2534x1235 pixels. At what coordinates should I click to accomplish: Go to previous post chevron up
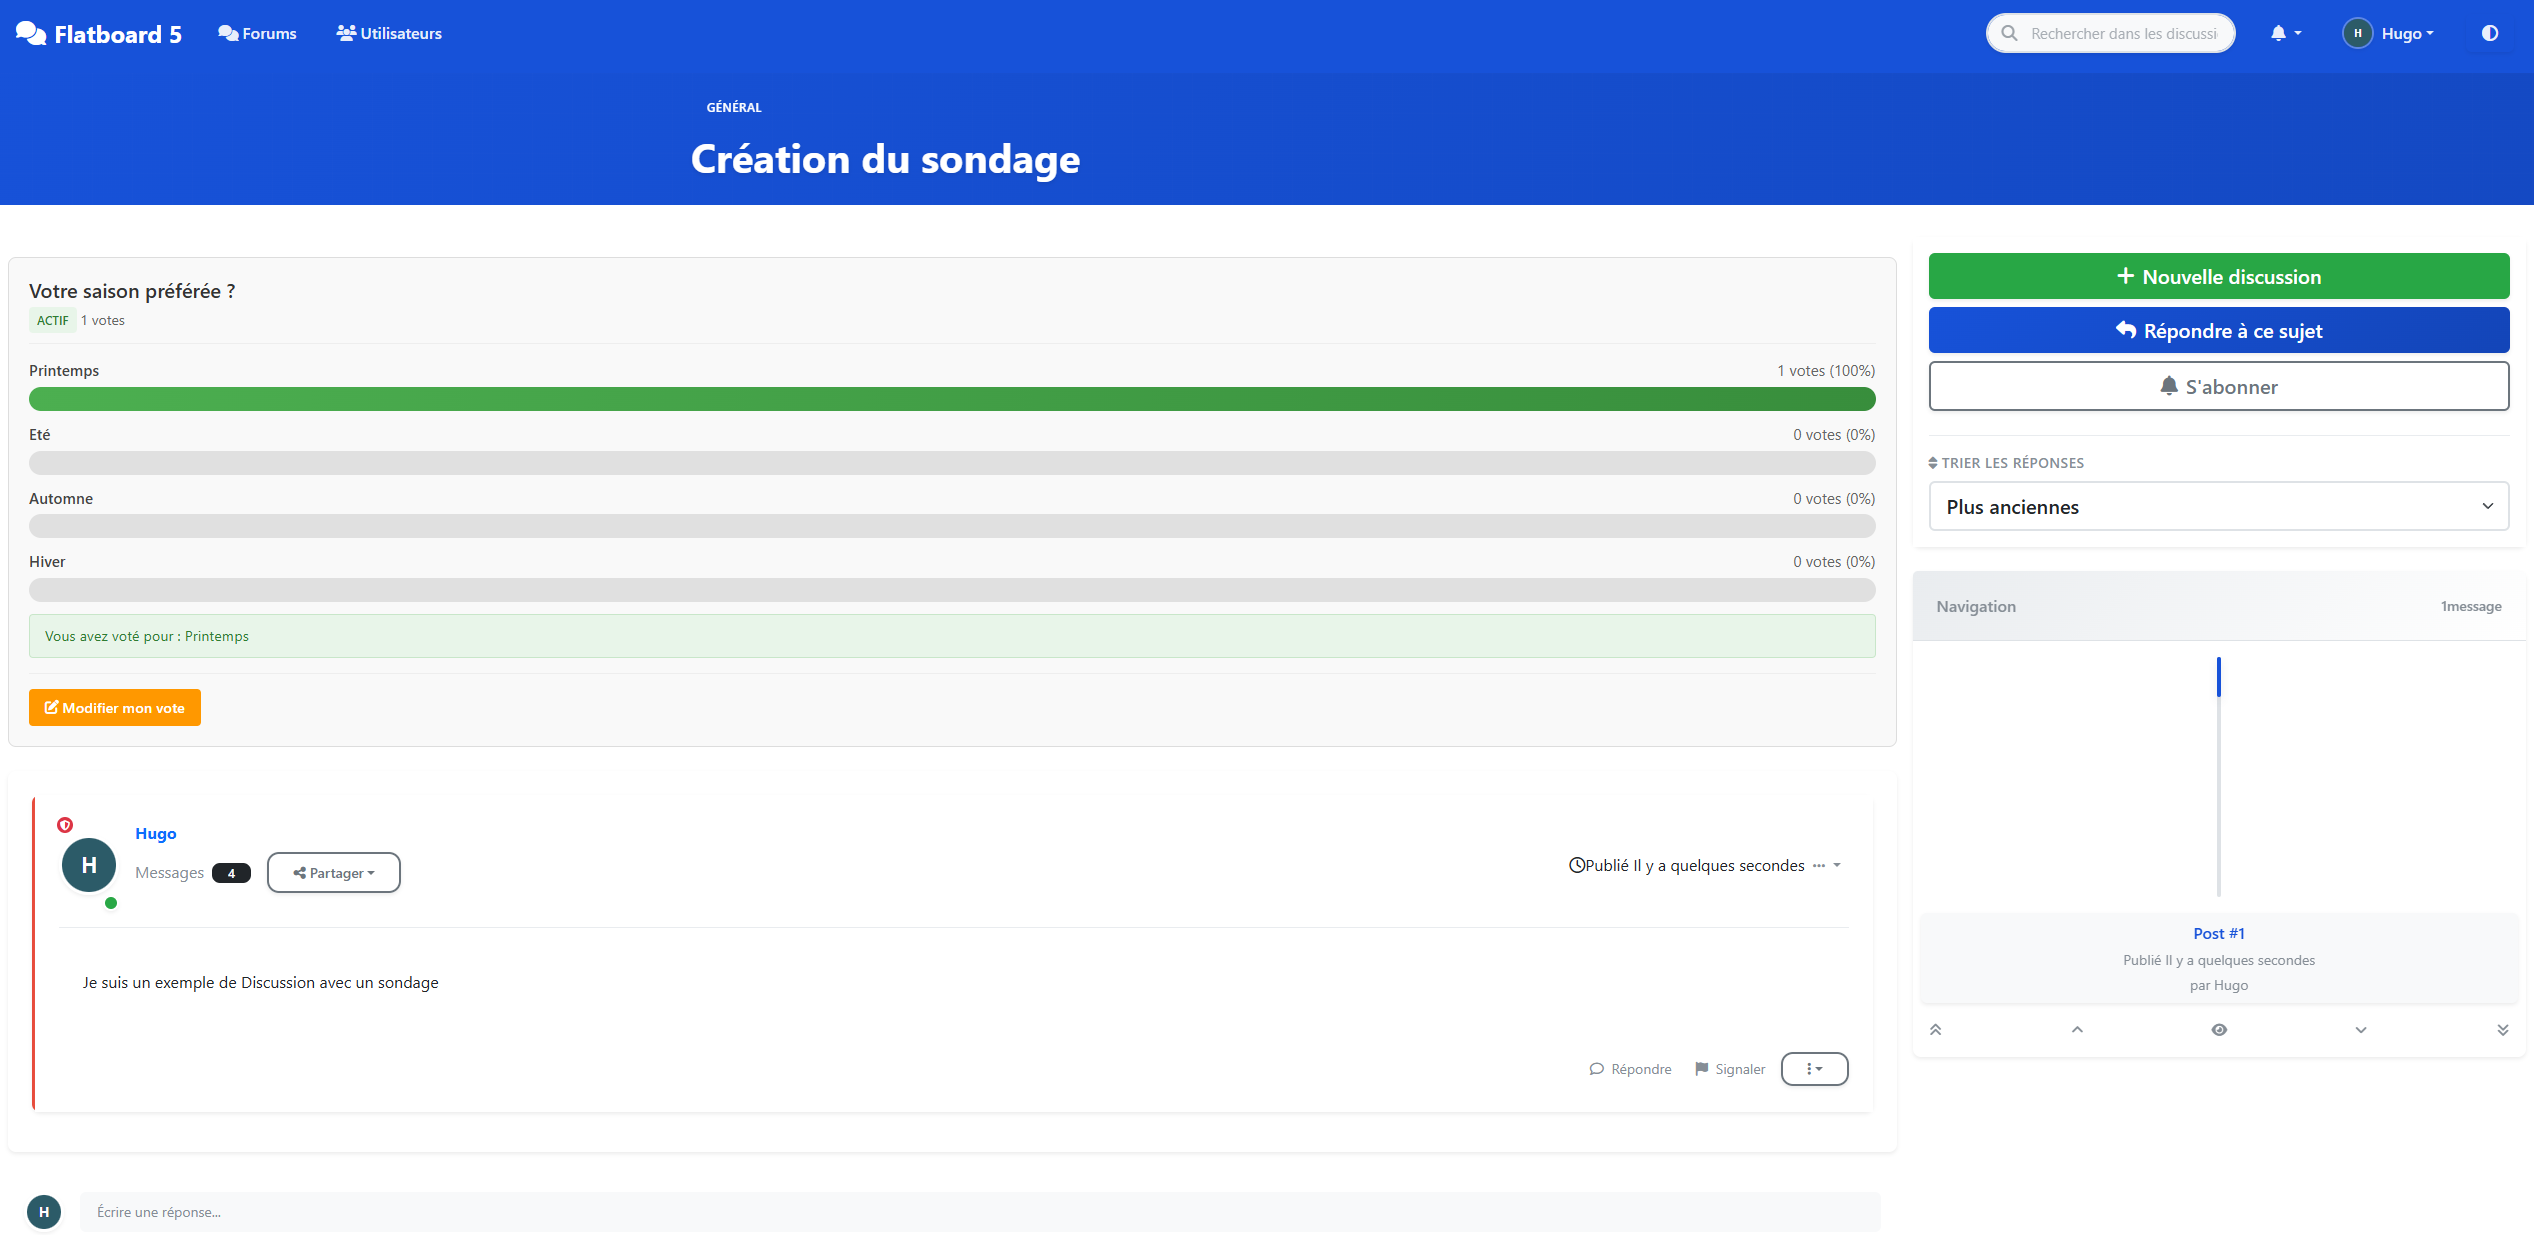tap(2077, 1030)
